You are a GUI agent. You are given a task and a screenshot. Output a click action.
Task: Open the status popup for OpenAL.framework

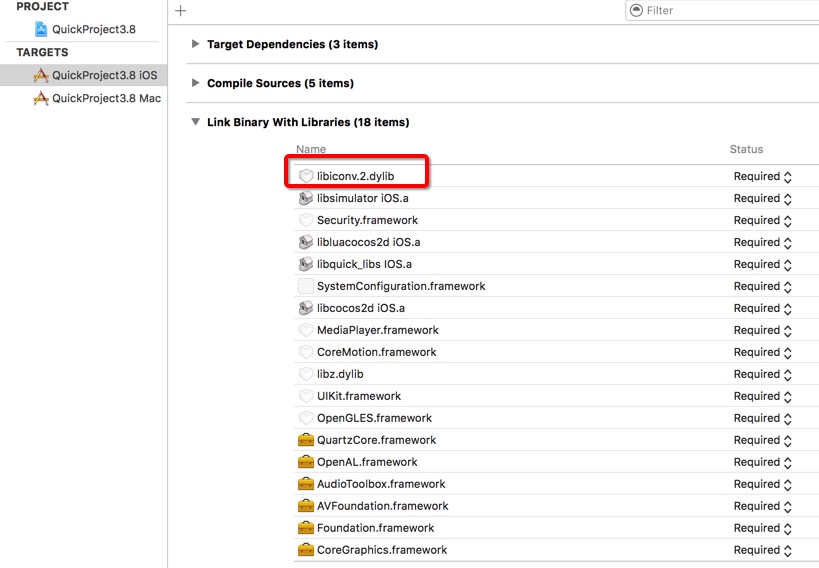click(x=763, y=462)
